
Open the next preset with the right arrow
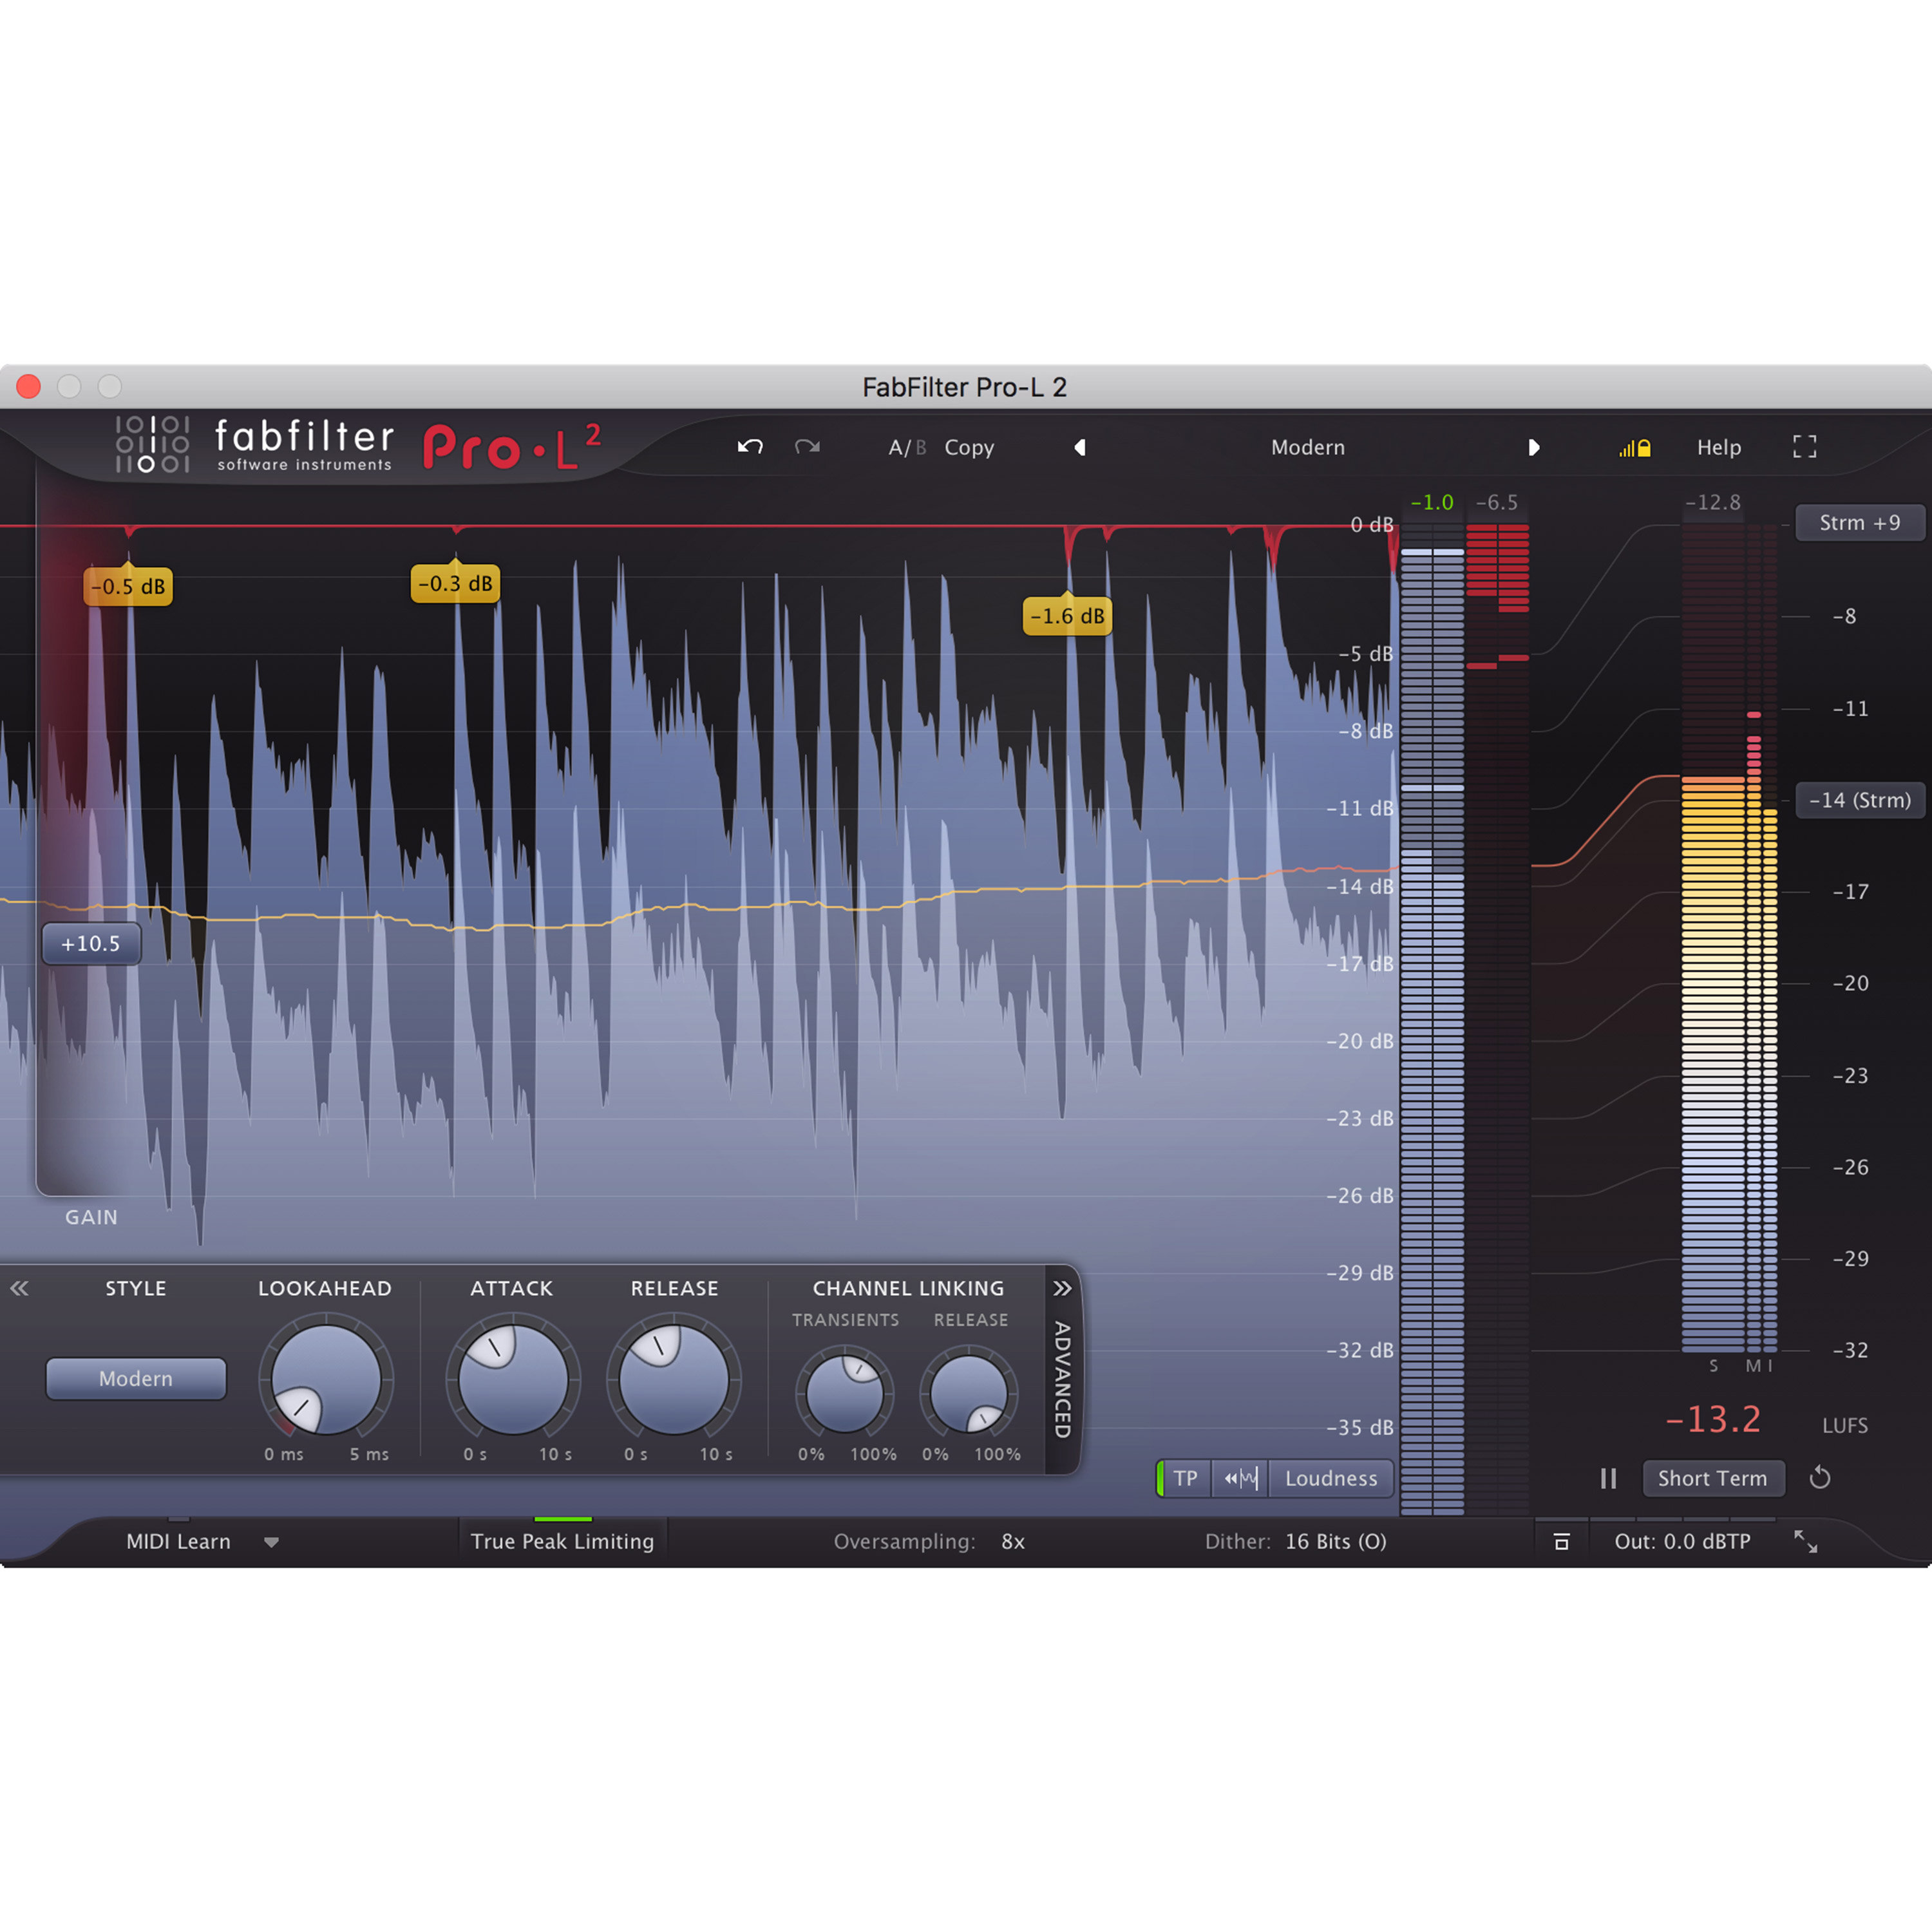pyautogui.click(x=1535, y=447)
